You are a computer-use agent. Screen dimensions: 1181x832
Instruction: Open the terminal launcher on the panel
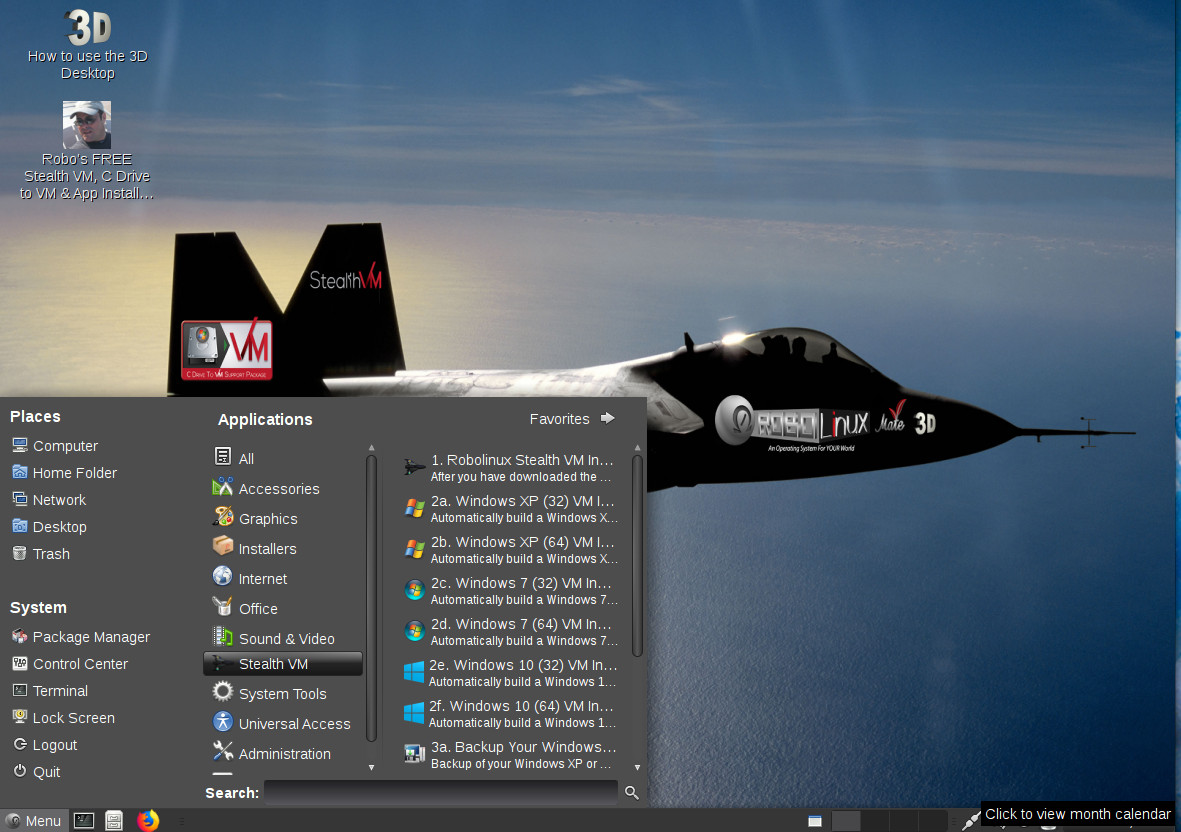coord(84,821)
